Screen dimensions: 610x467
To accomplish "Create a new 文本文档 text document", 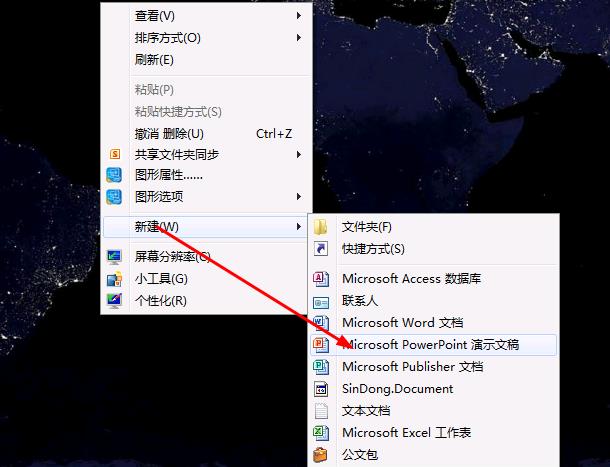I will tap(366, 411).
